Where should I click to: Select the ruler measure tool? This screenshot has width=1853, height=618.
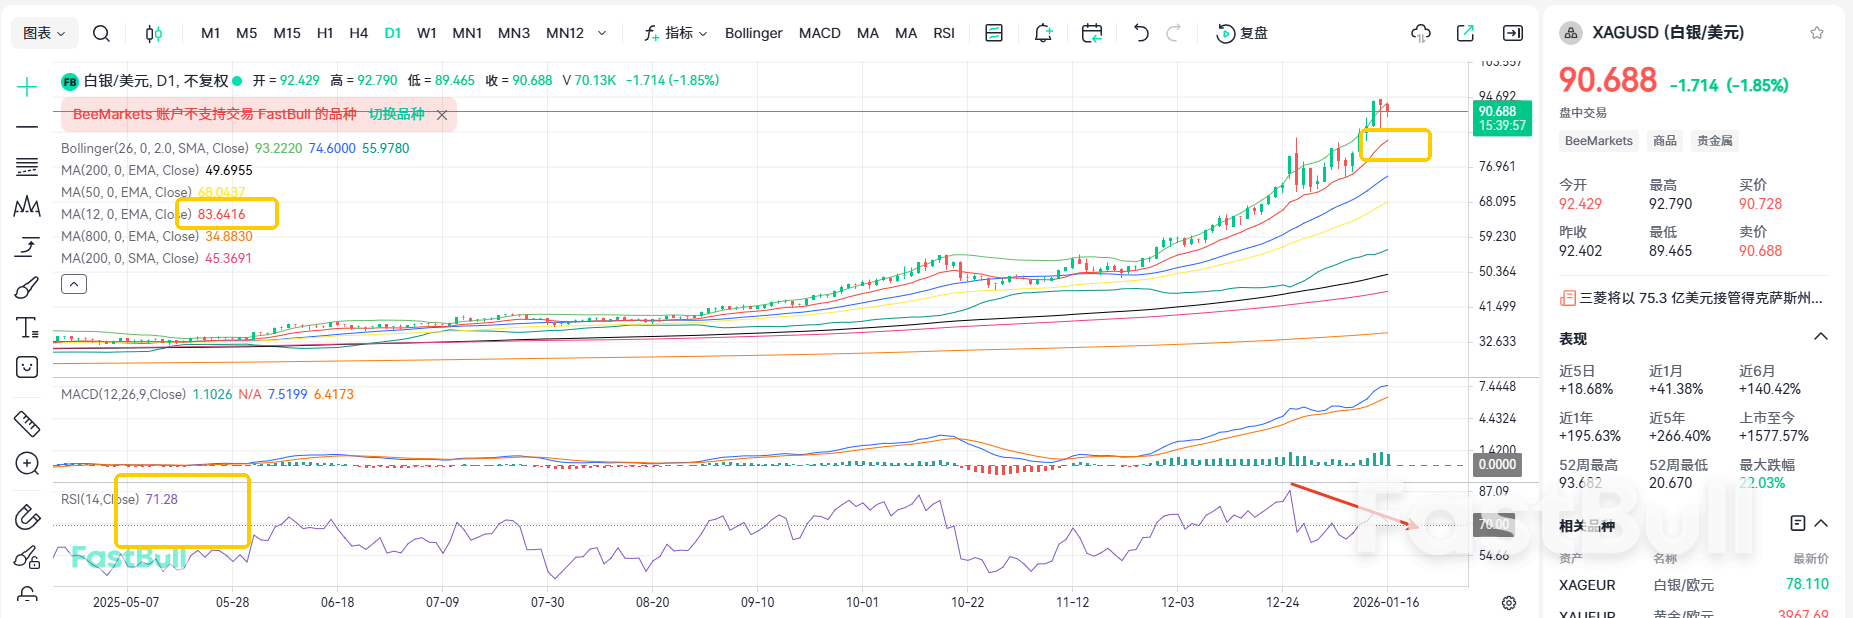point(27,424)
